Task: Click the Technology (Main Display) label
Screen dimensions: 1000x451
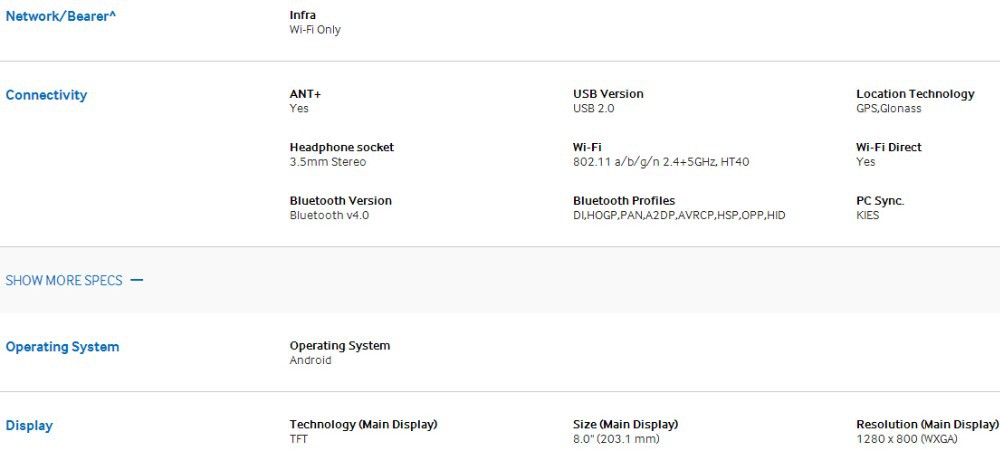Action: 363,425
